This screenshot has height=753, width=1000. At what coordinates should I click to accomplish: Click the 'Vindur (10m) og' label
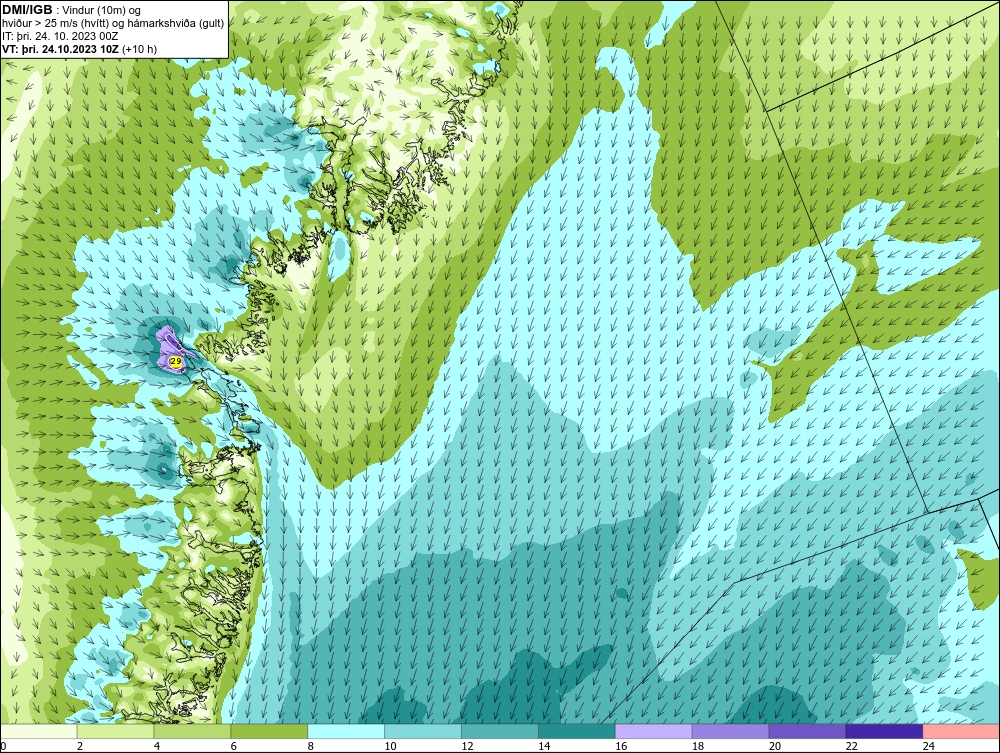point(103,11)
